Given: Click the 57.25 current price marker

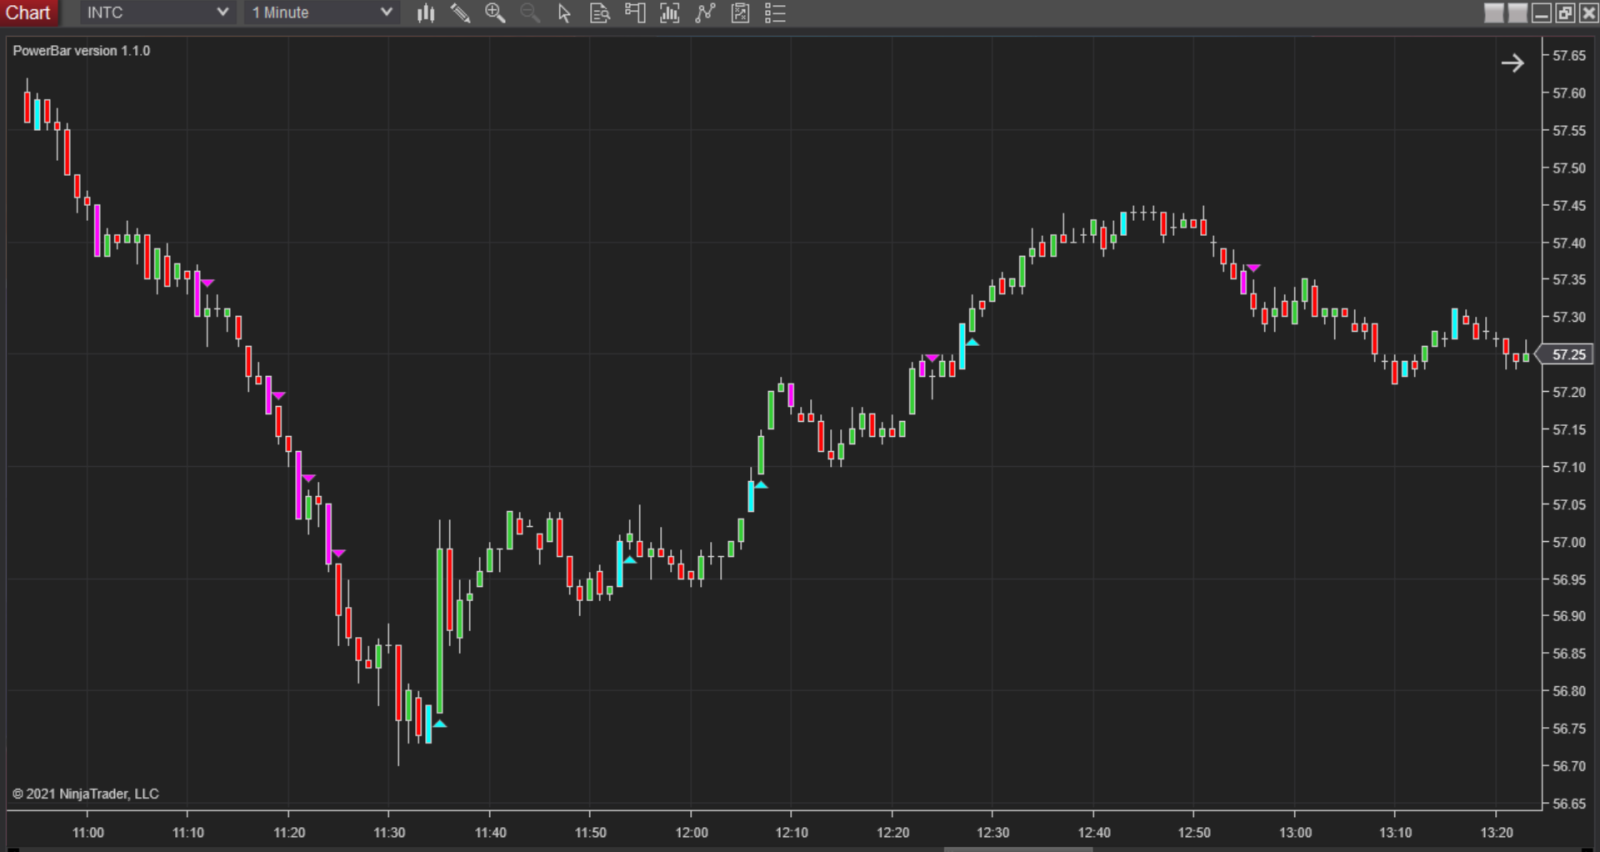Looking at the screenshot, I should (x=1565, y=354).
